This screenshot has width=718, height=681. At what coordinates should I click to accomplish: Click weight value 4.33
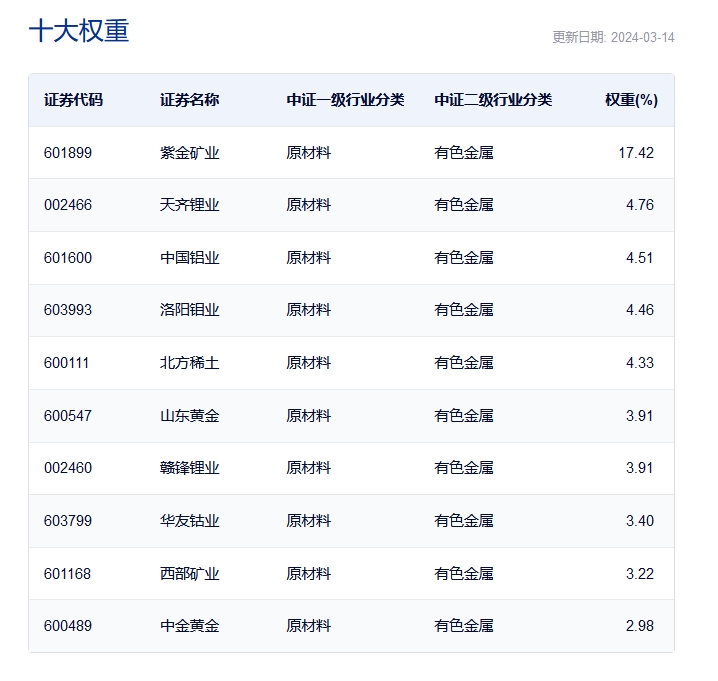pyautogui.click(x=640, y=363)
